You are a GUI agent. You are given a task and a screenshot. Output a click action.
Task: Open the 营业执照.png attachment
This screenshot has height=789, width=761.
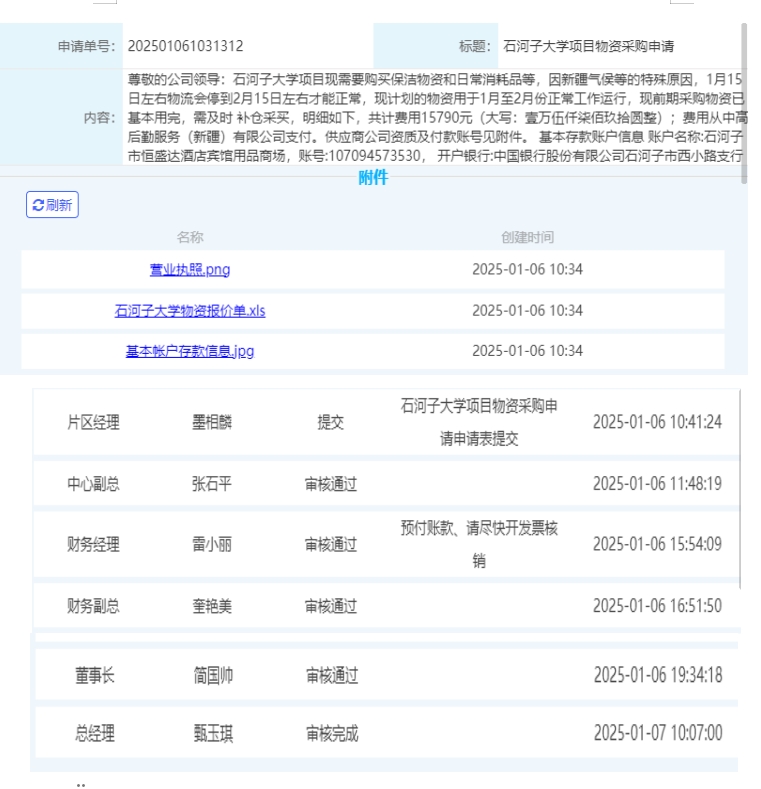point(190,270)
